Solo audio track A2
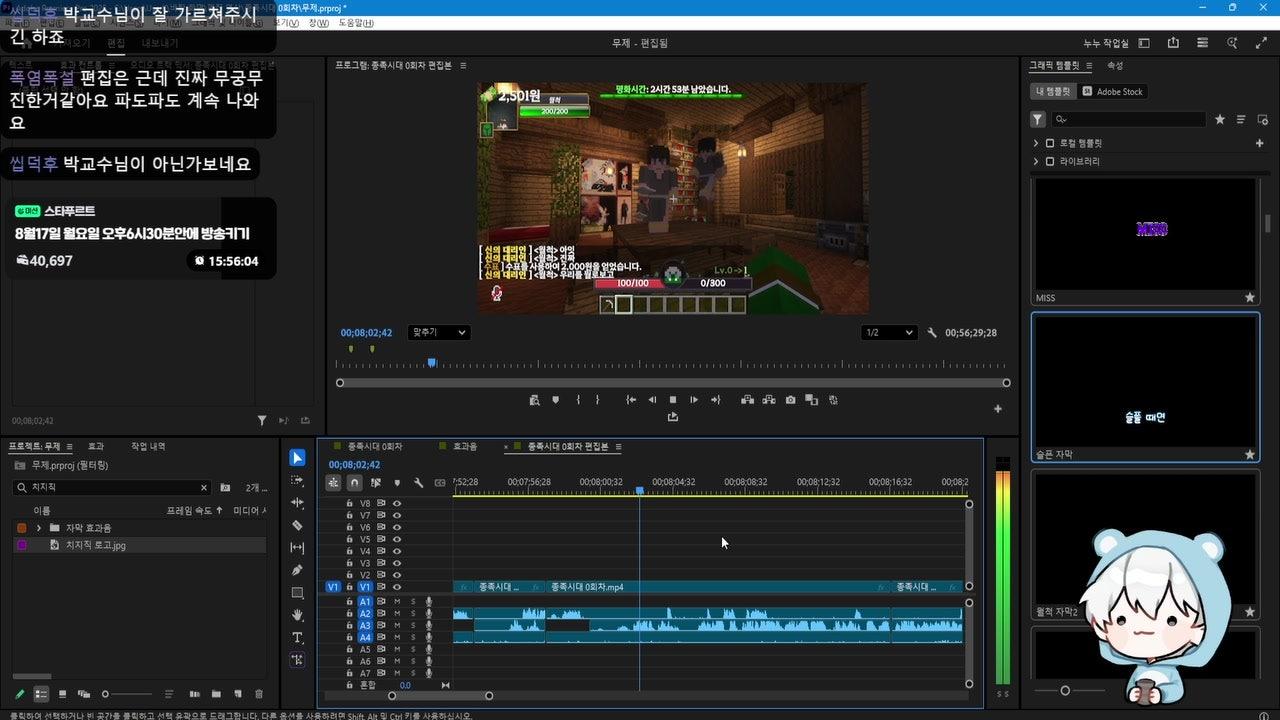The image size is (1280, 720). click(413, 614)
